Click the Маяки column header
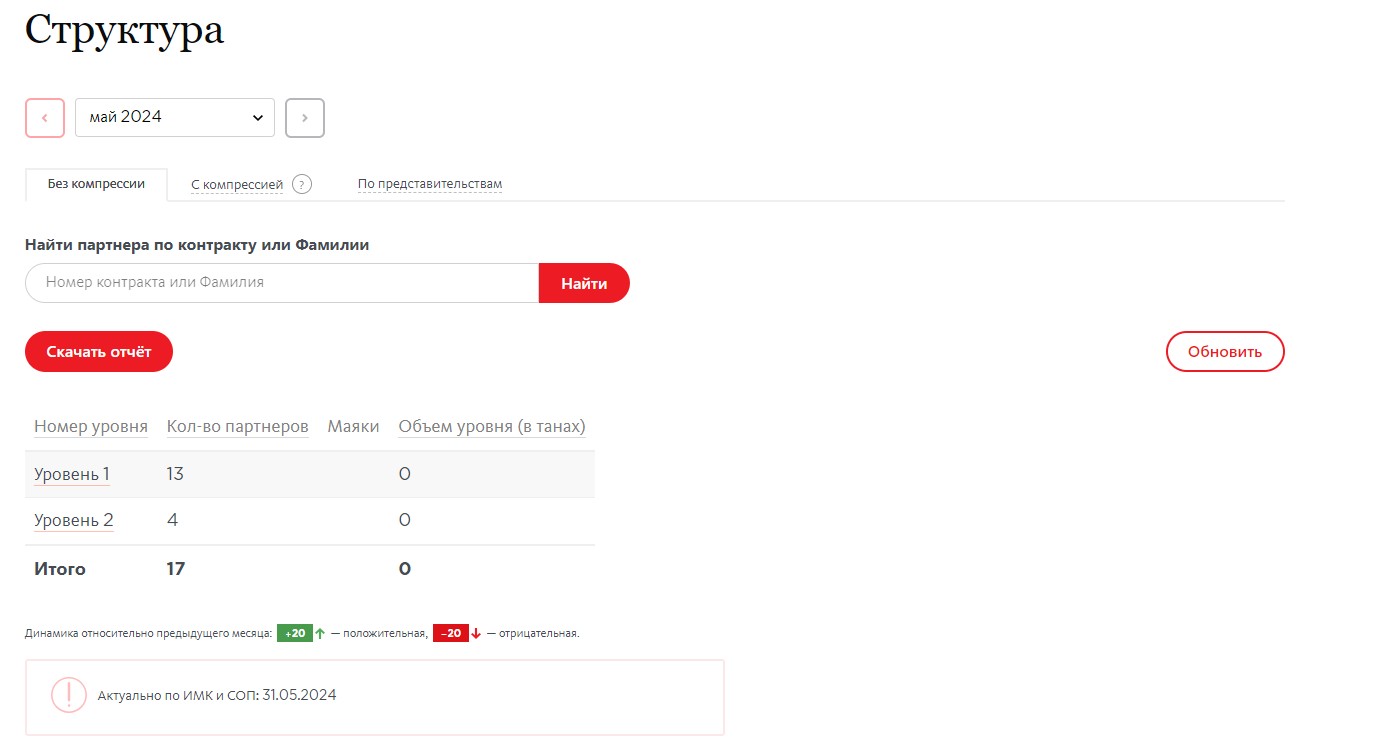1381x746 pixels. [x=353, y=427]
